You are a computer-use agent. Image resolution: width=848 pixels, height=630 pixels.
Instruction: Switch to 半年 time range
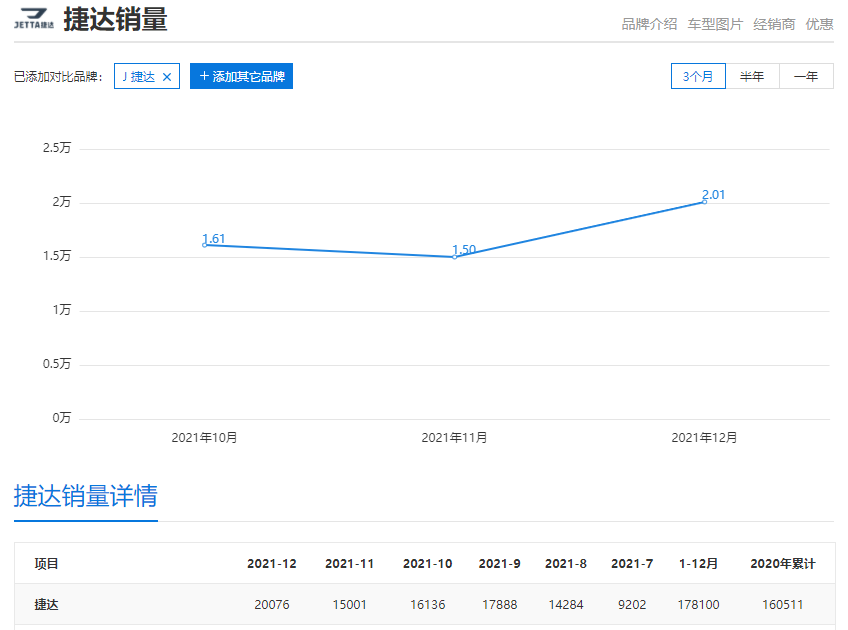pos(752,76)
